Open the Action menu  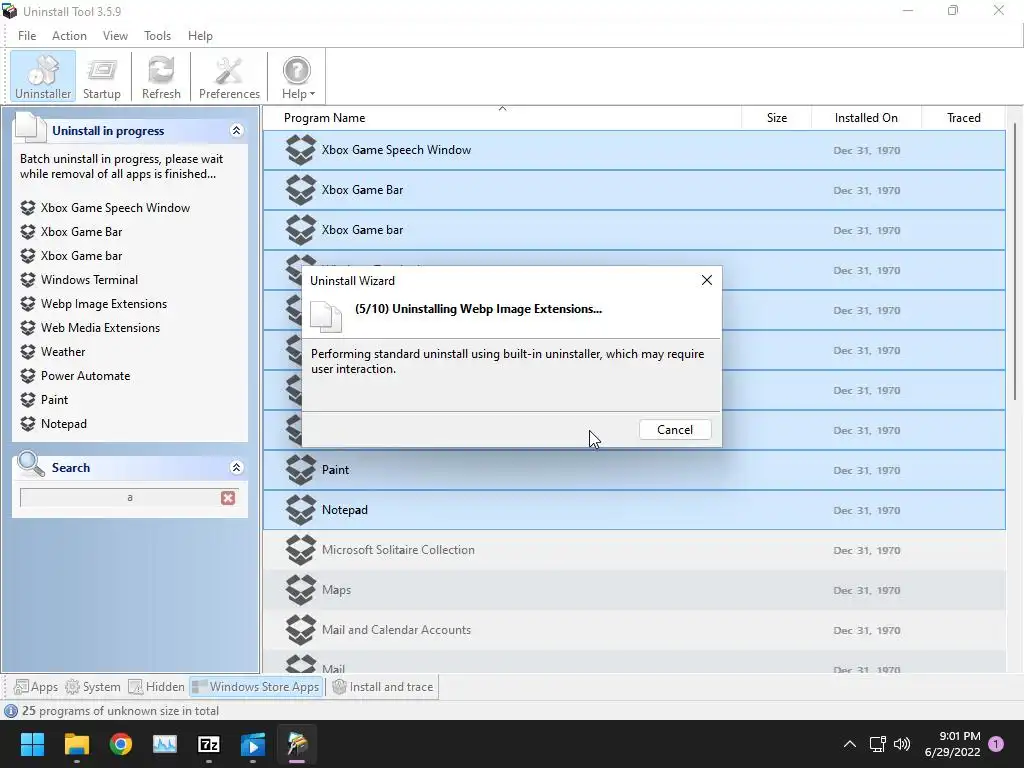(x=69, y=36)
